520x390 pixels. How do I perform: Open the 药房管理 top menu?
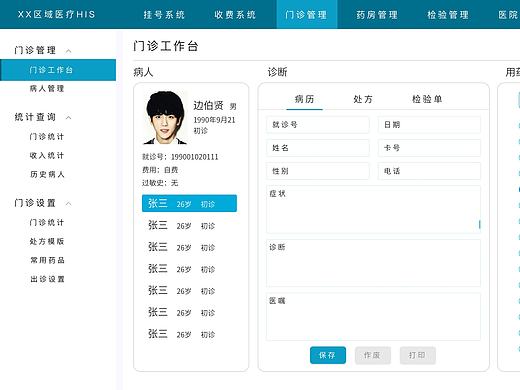pyautogui.click(x=377, y=15)
